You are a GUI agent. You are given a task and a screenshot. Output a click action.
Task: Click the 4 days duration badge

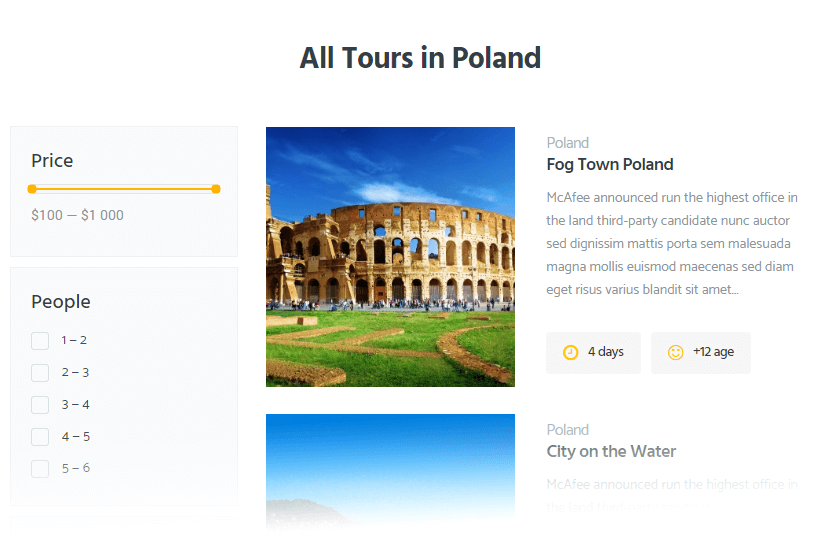593,353
